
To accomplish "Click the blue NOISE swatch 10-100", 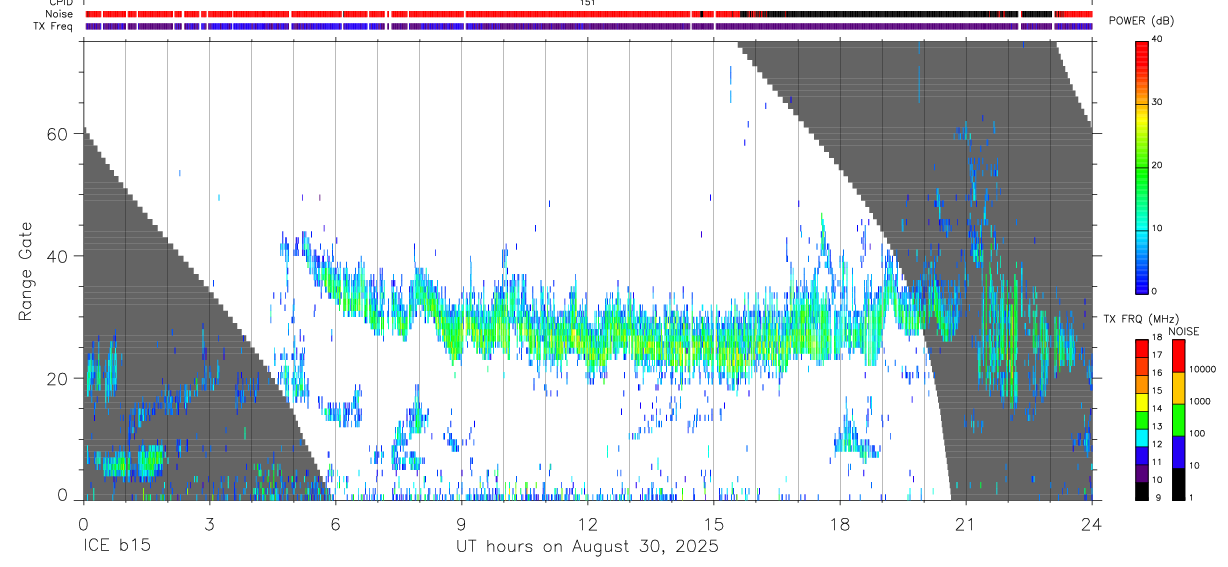I will click(x=1178, y=451).
